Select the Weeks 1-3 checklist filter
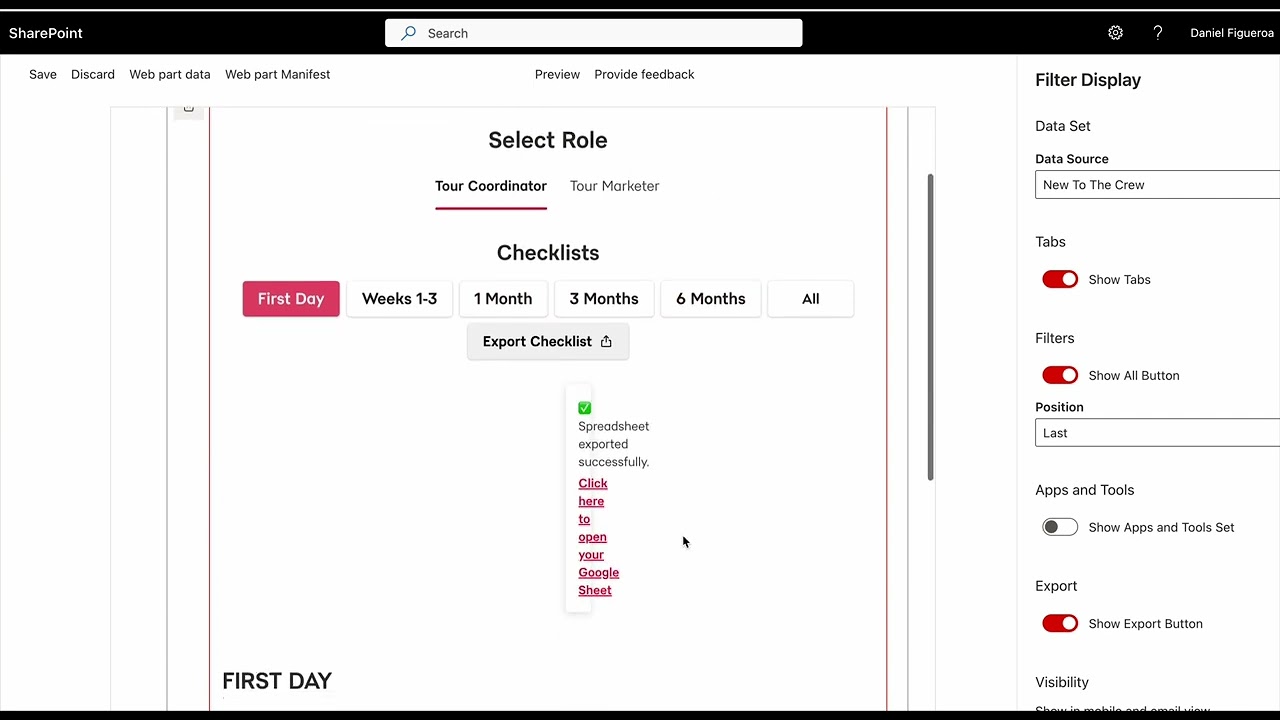Viewport: 1280px width, 720px height. 399,299
